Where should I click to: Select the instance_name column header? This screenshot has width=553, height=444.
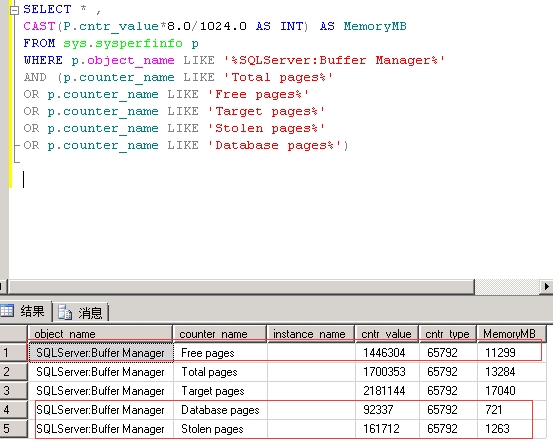pos(311,334)
